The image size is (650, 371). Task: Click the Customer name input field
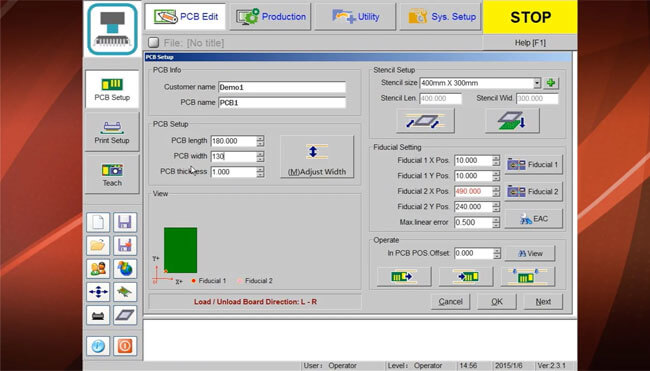282,87
